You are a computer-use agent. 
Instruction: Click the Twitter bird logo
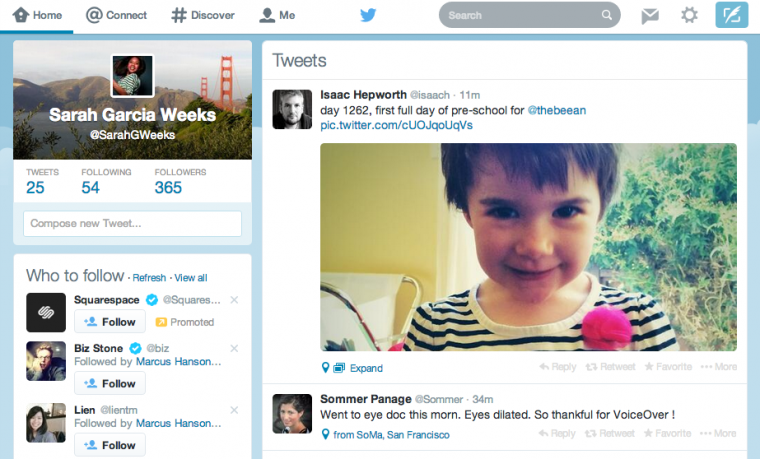(x=368, y=15)
